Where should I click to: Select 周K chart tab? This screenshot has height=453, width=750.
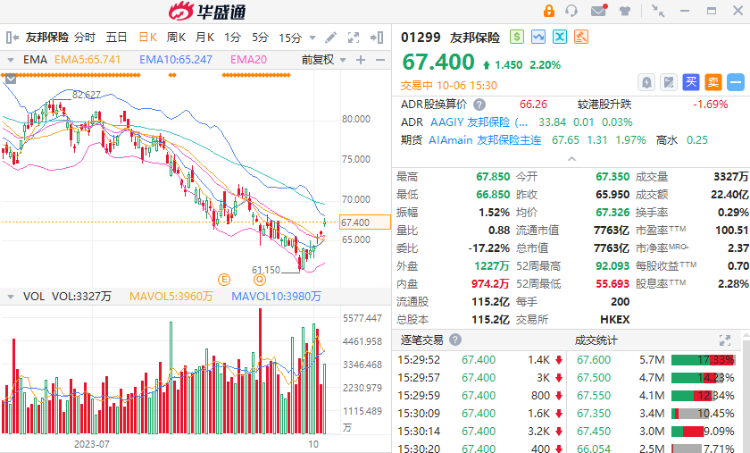click(176, 37)
